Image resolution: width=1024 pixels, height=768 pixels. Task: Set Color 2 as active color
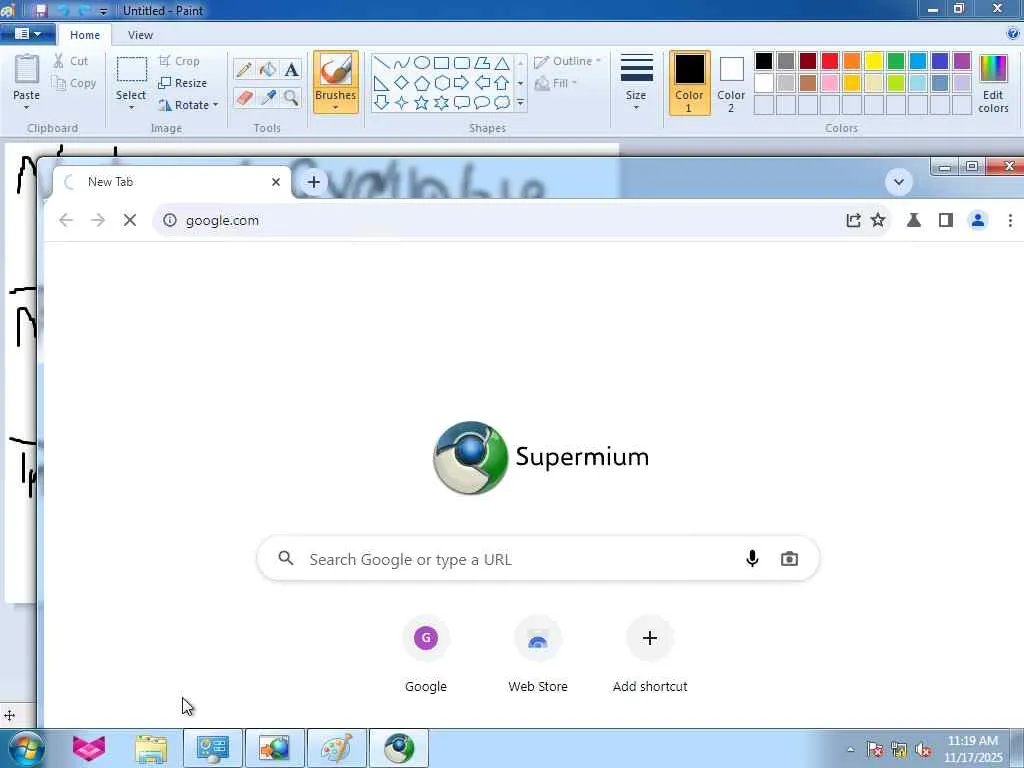coord(731,83)
